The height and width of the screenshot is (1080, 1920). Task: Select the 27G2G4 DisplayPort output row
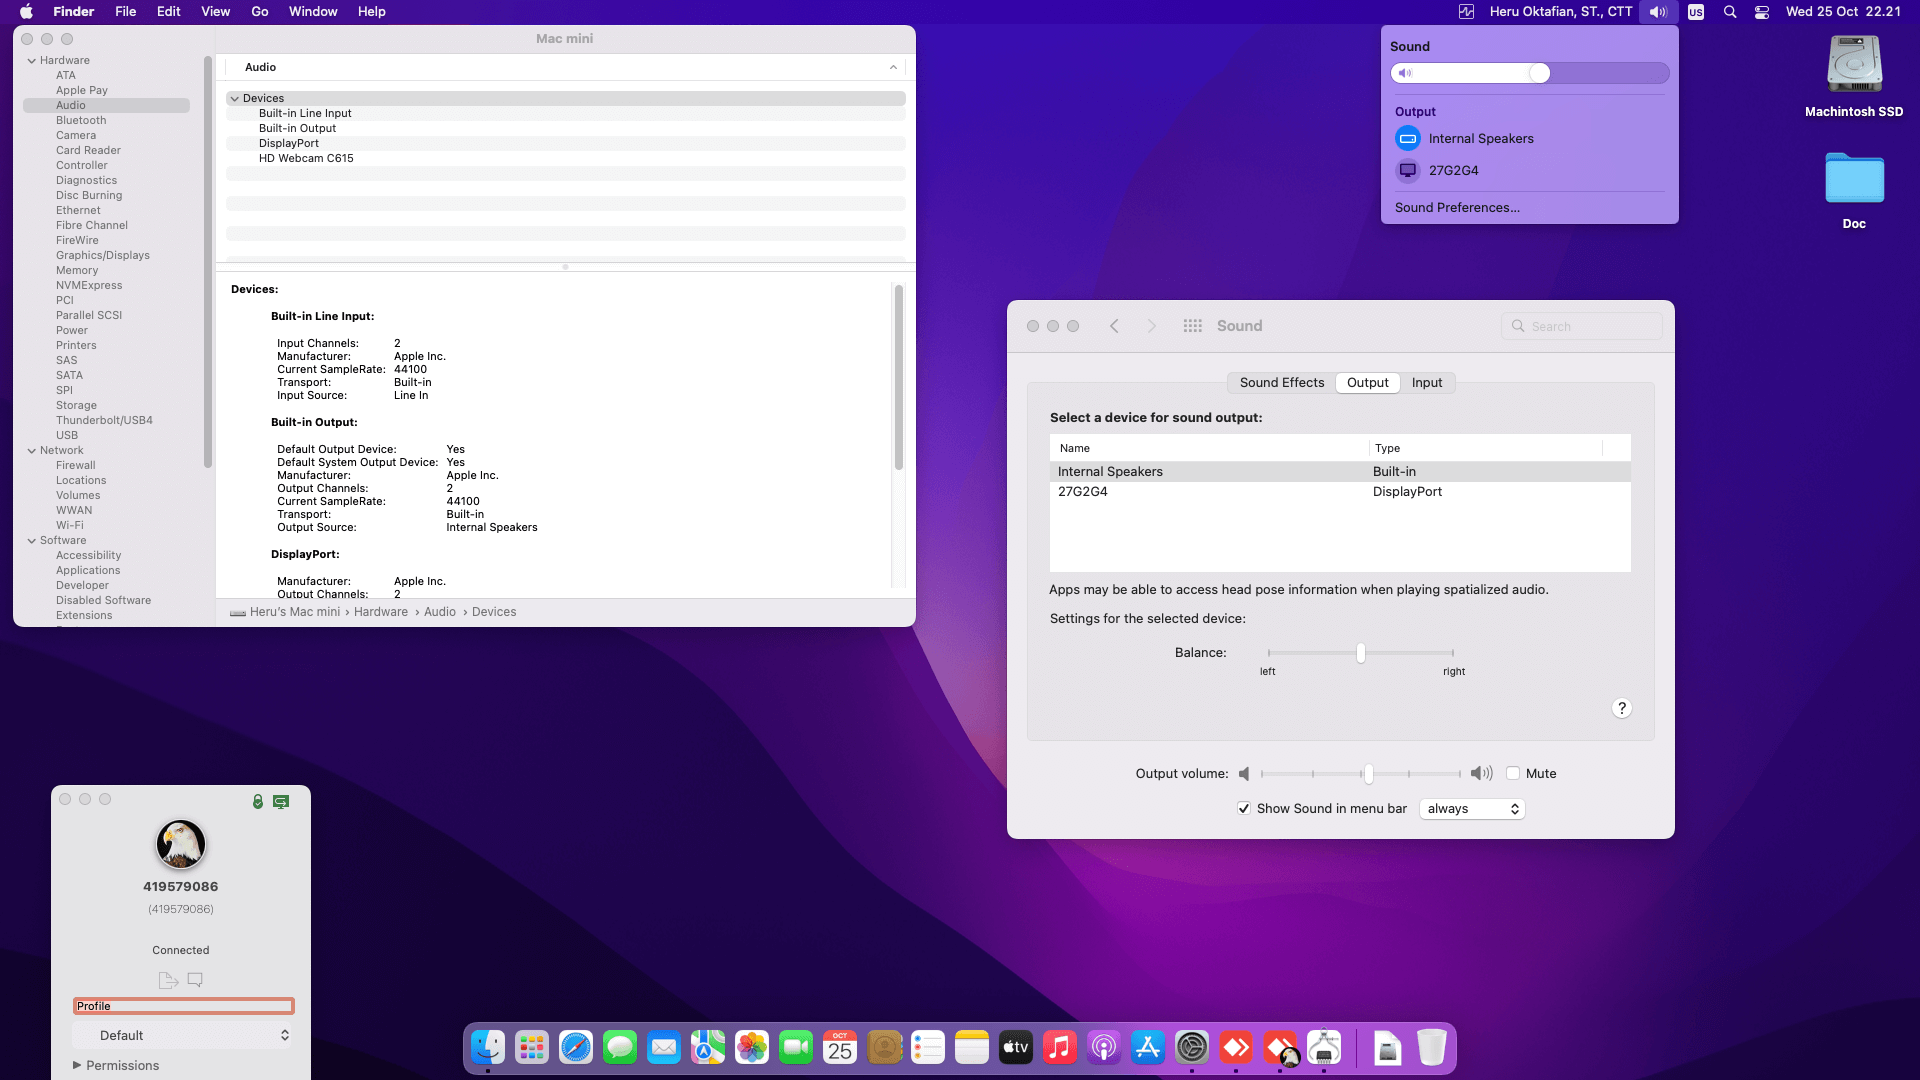click(1340, 491)
